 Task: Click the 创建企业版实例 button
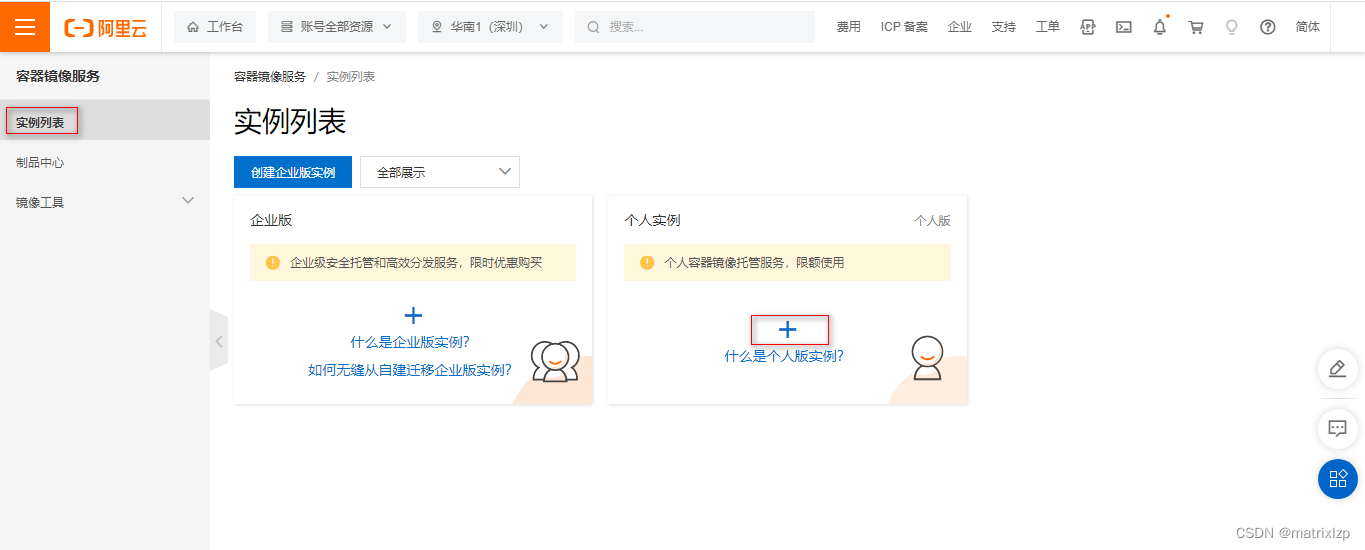(x=293, y=172)
